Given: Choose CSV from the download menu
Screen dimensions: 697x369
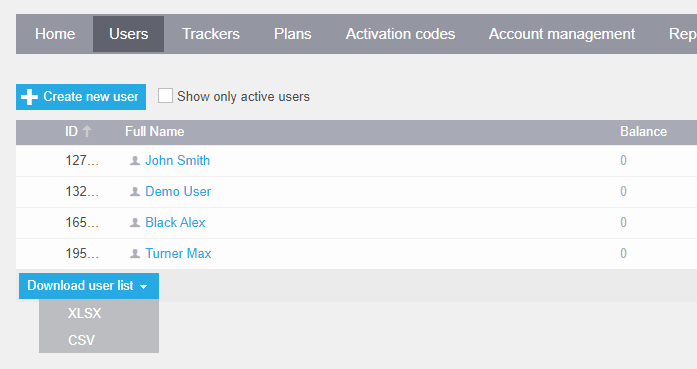Looking at the screenshot, I should 81,340.
